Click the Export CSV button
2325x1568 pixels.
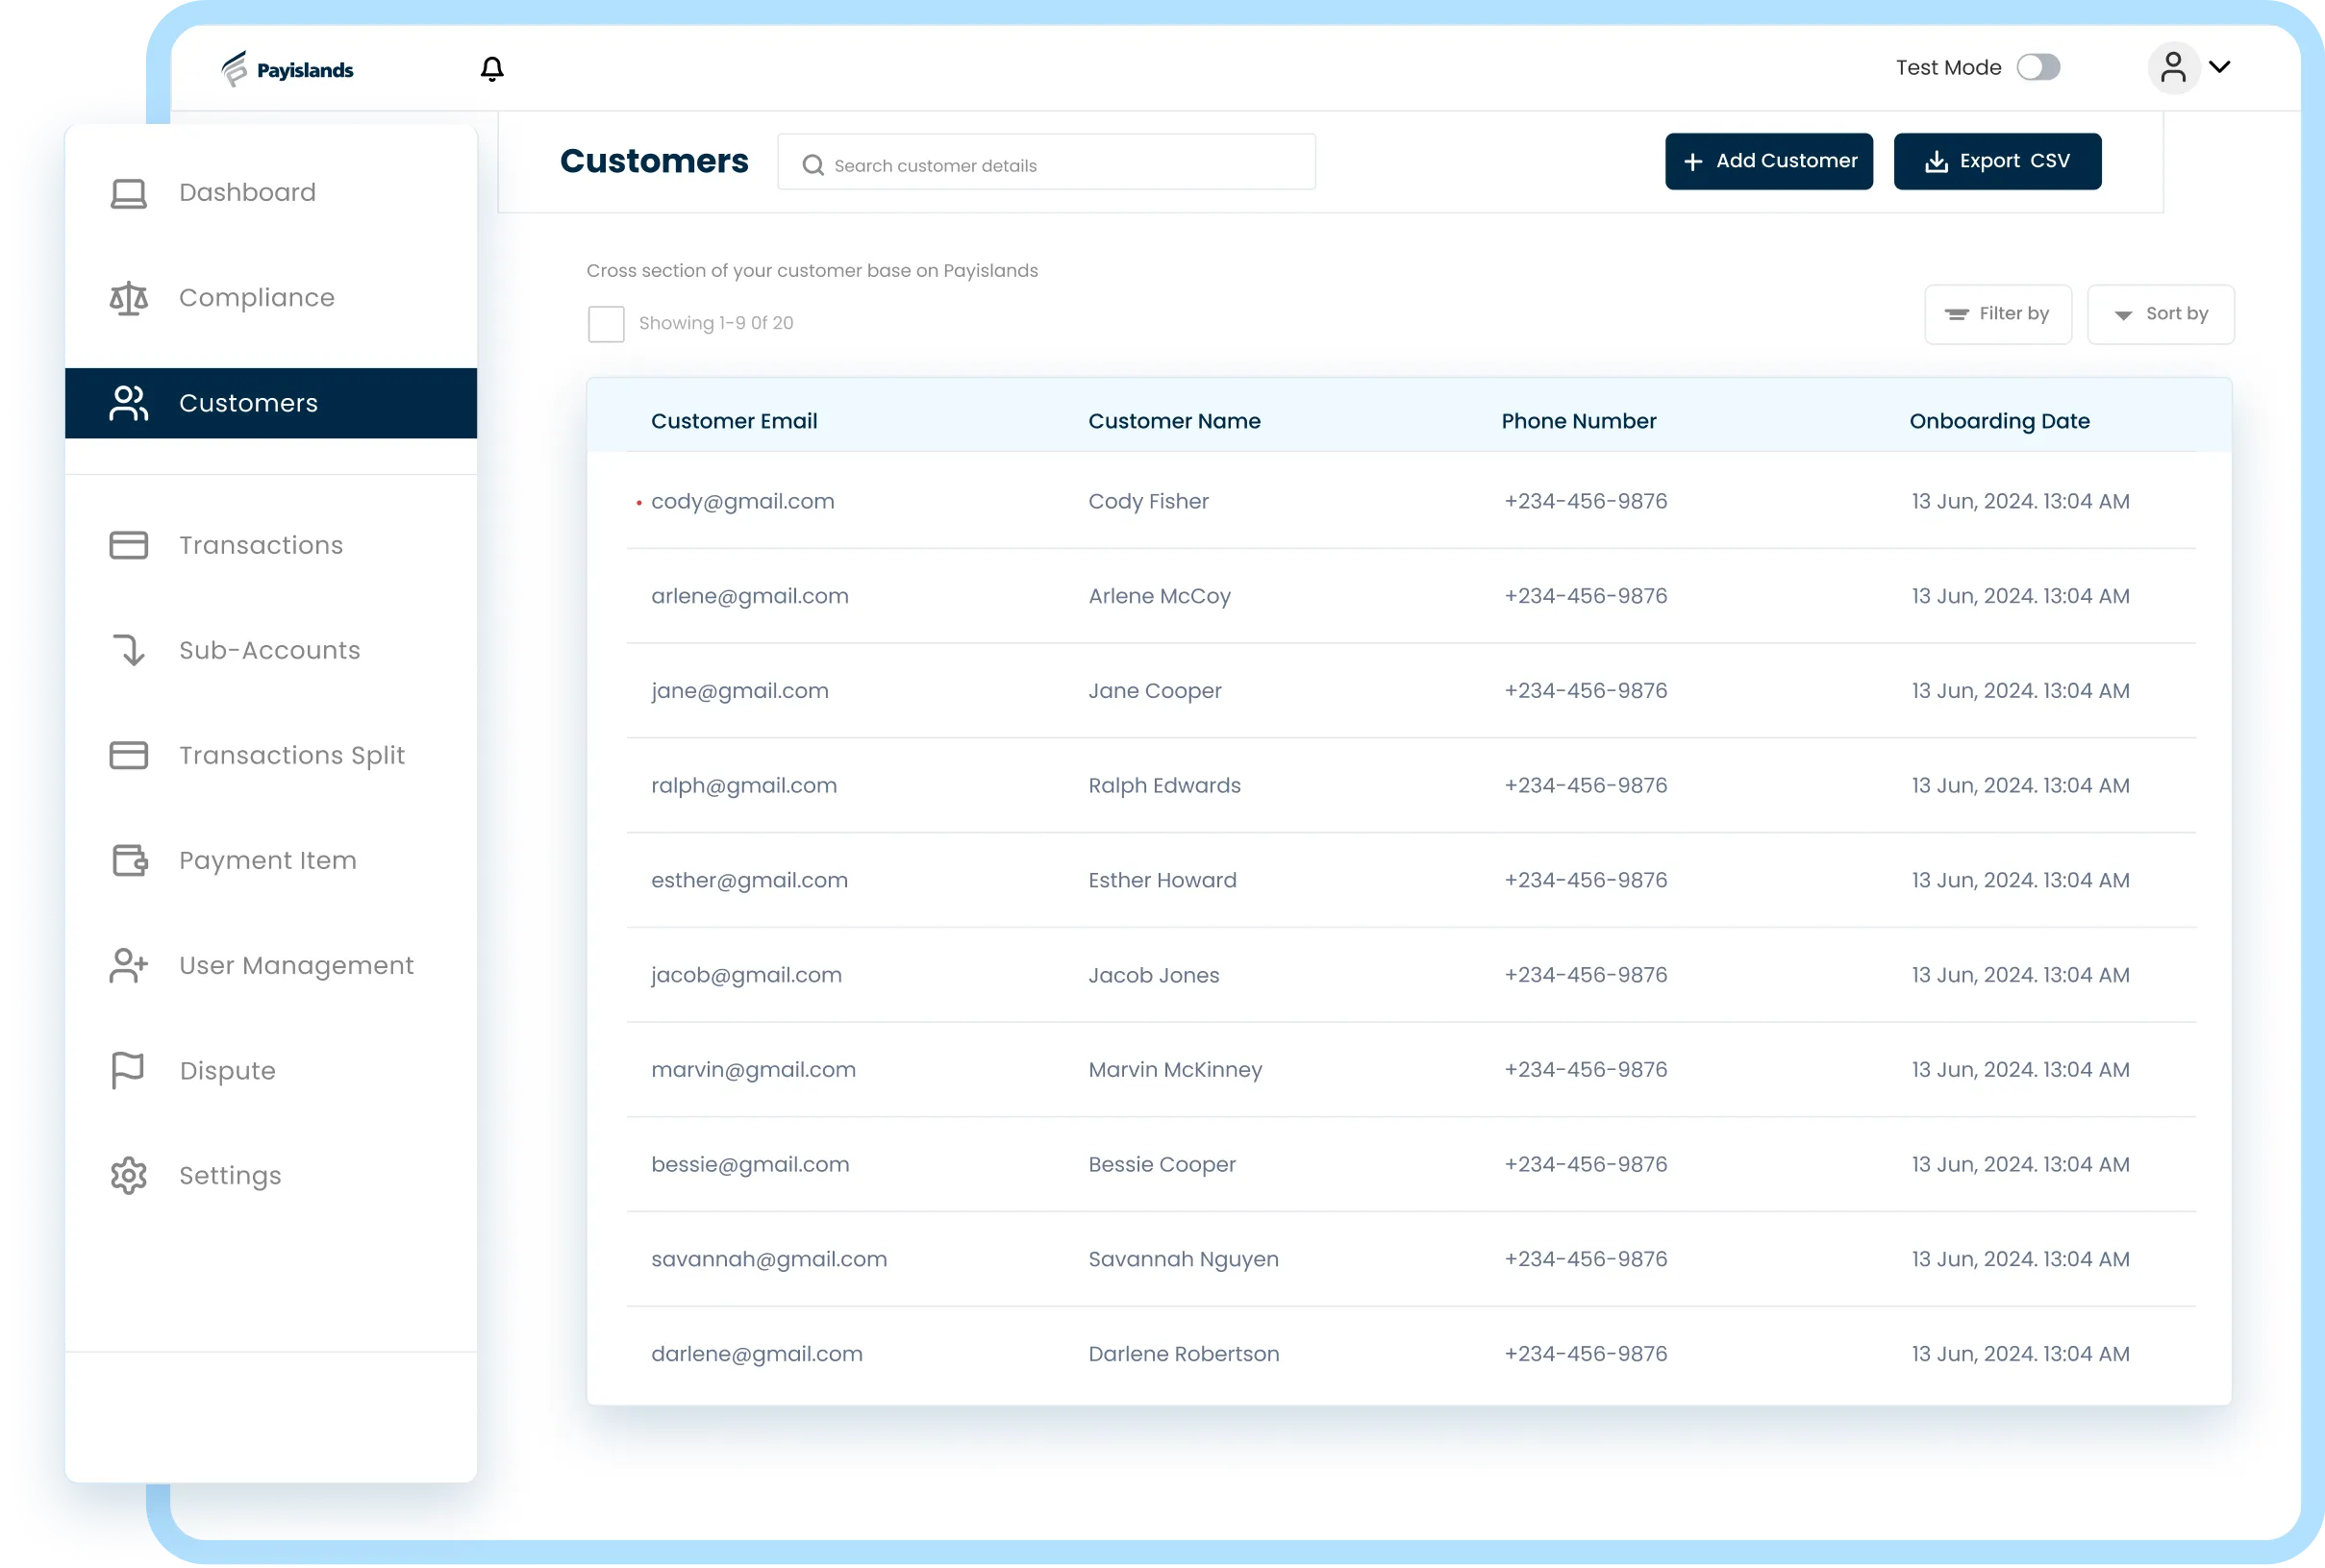(1997, 161)
